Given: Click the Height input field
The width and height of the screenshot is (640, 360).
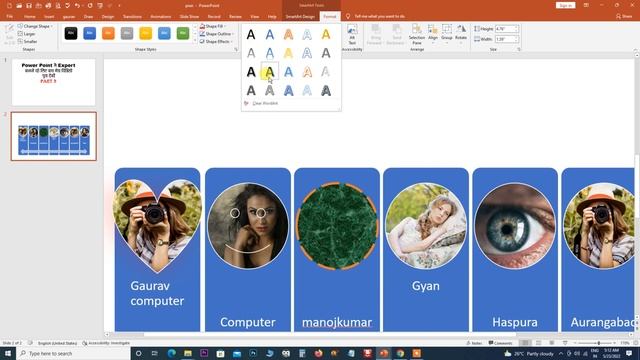Looking at the screenshot, I should (507, 29).
